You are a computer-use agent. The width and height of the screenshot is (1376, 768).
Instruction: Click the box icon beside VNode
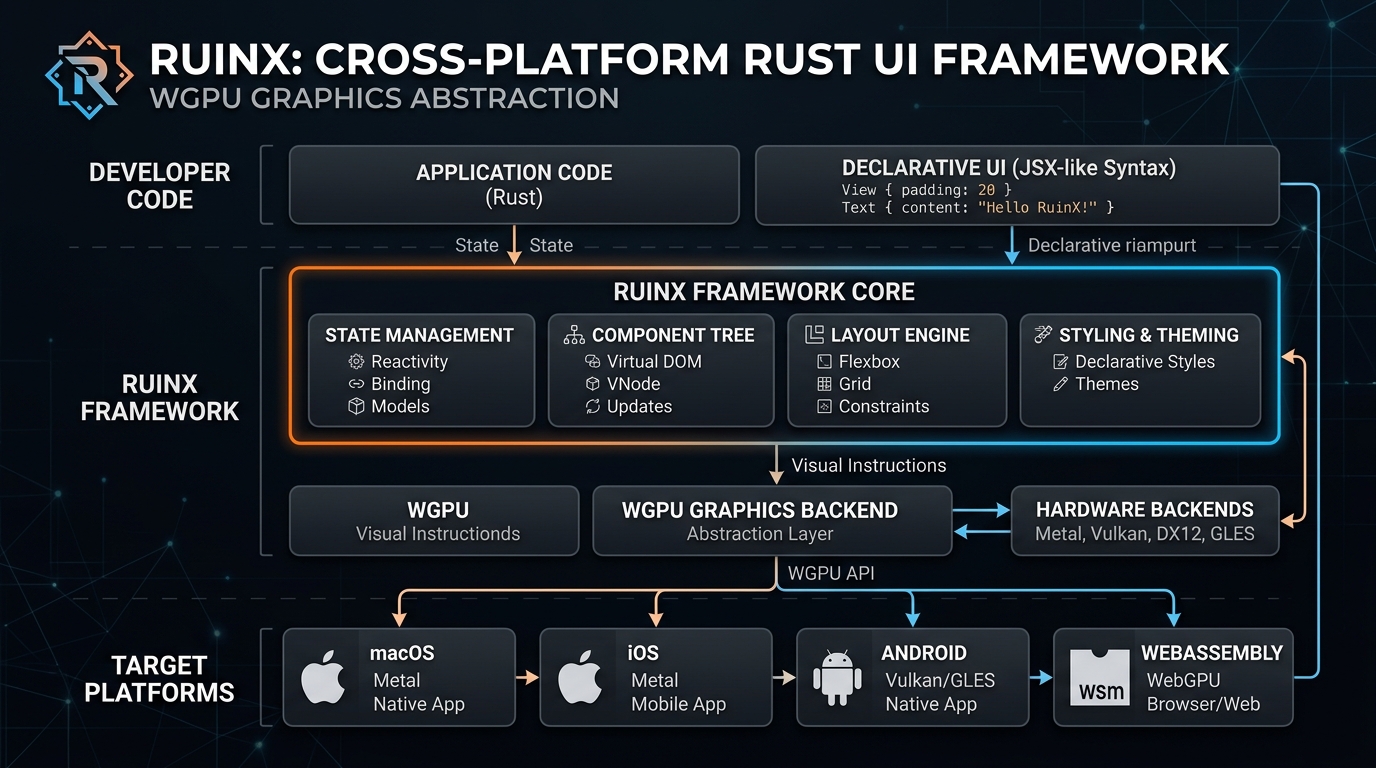(x=592, y=384)
